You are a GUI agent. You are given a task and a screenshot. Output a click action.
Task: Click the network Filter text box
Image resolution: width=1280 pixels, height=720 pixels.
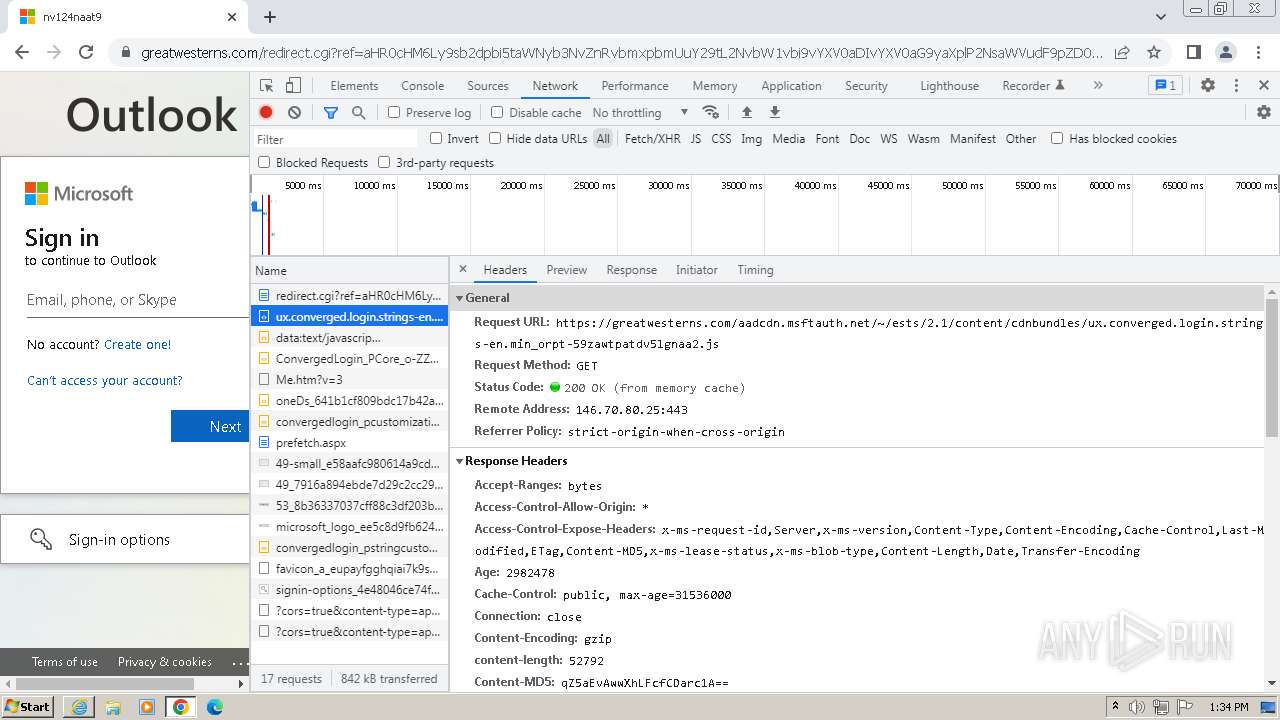point(336,139)
